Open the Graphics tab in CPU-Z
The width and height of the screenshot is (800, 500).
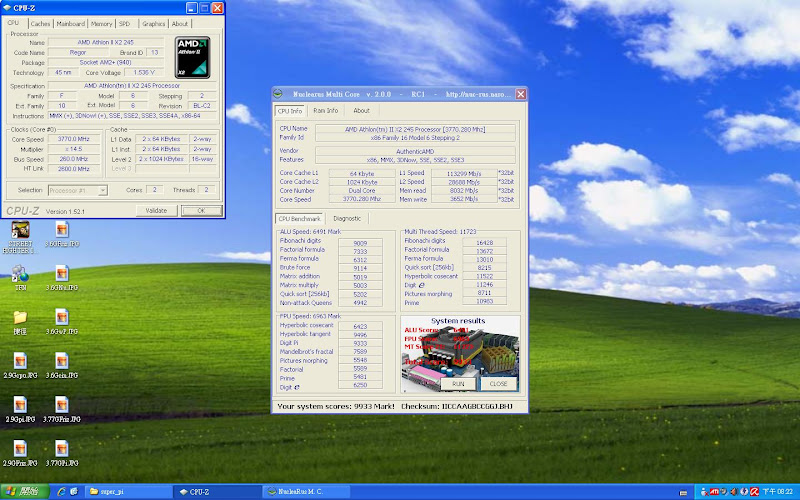click(x=153, y=23)
